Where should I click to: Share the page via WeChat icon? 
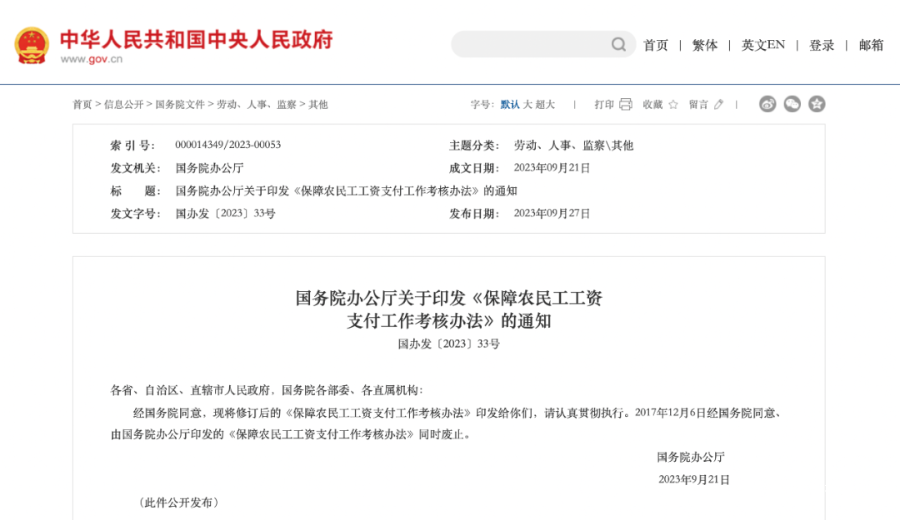(x=792, y=104)
